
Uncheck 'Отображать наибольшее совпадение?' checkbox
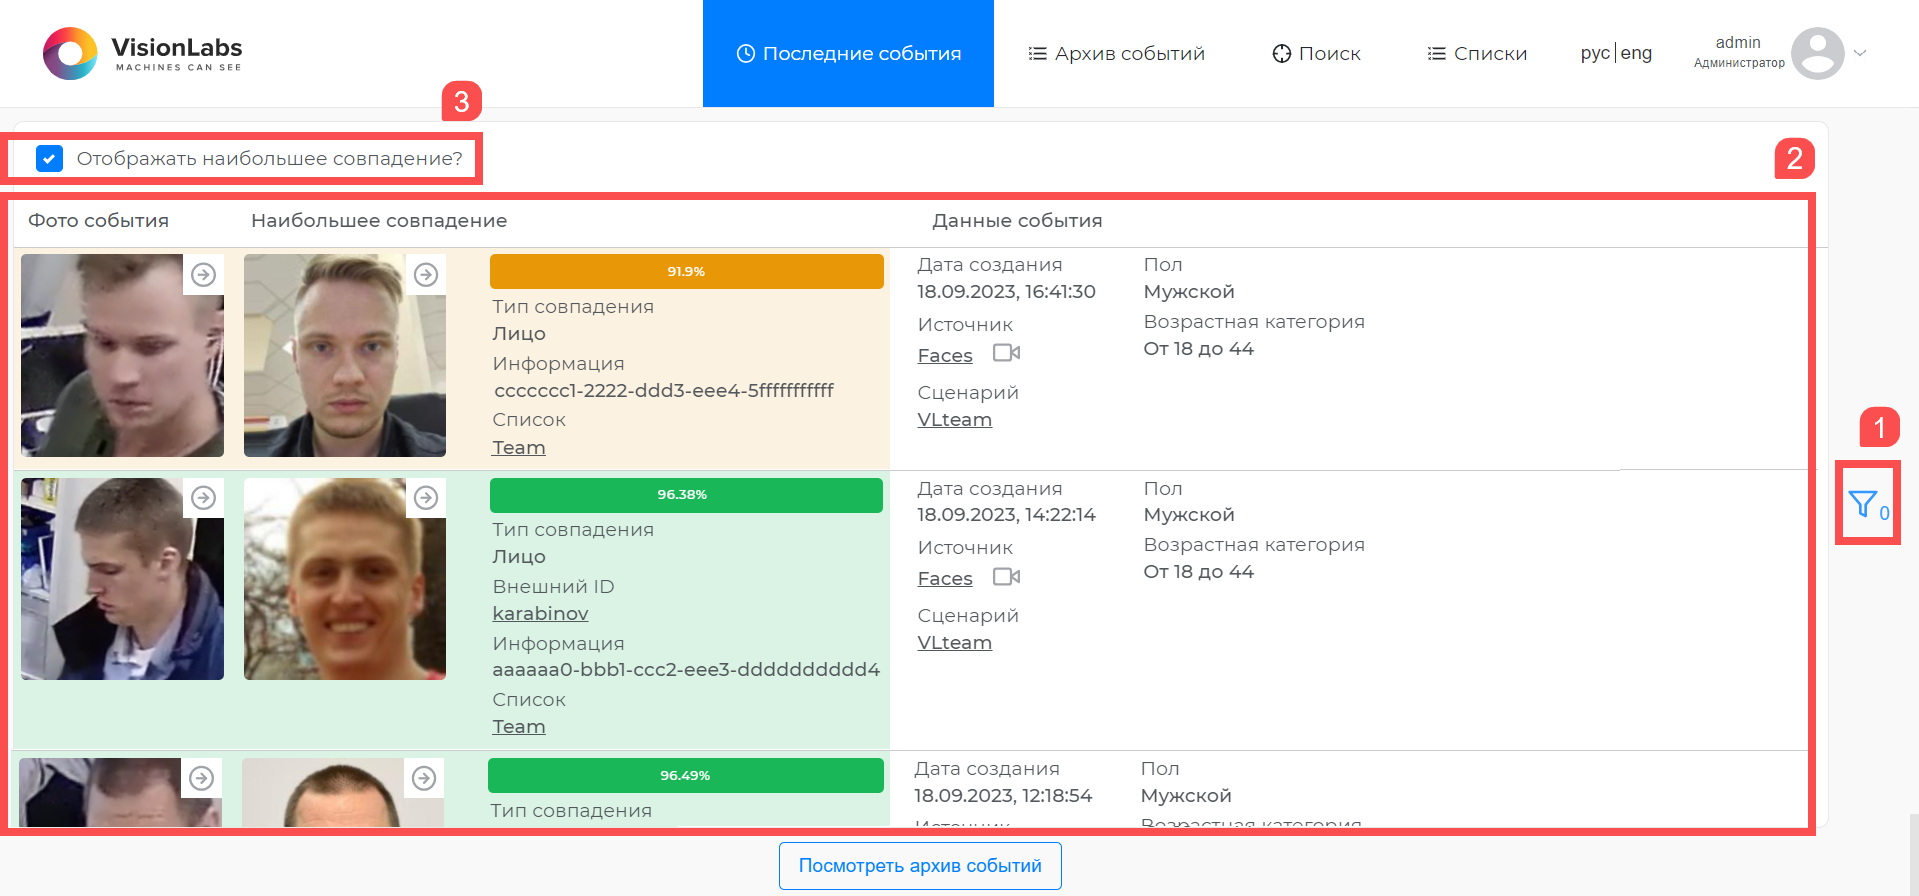[49, 158]
